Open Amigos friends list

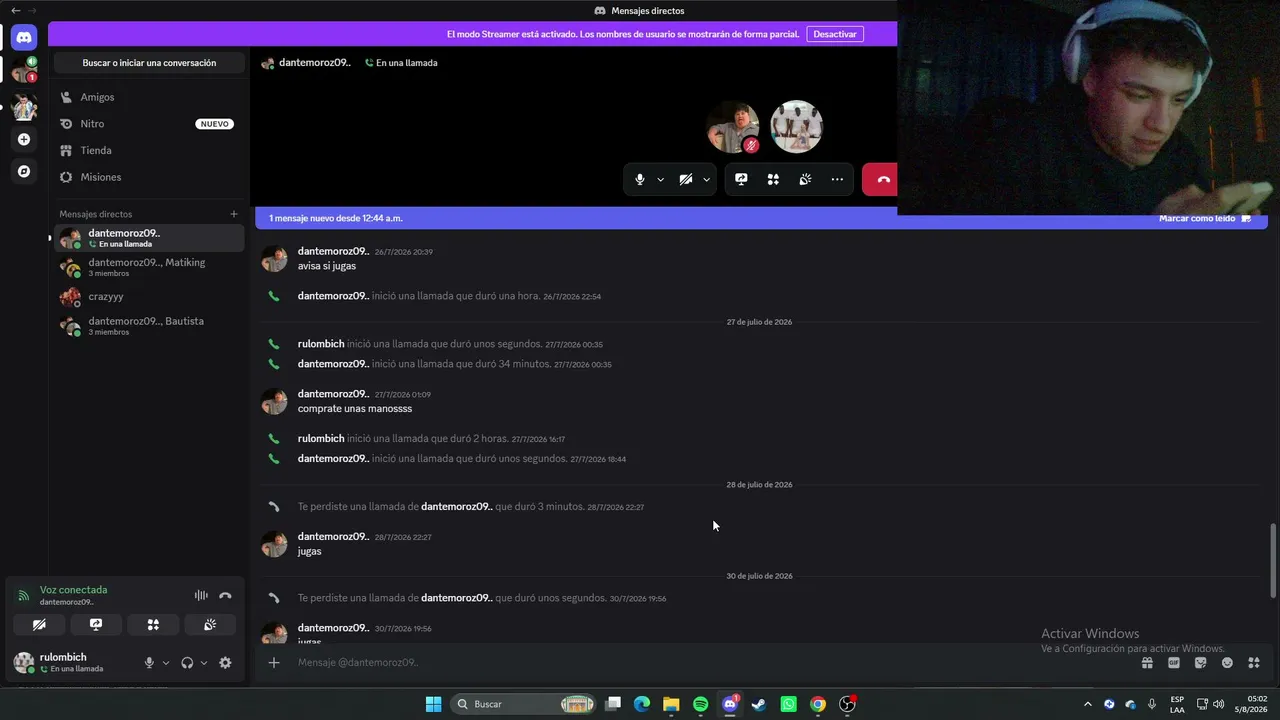click(149, 97)
